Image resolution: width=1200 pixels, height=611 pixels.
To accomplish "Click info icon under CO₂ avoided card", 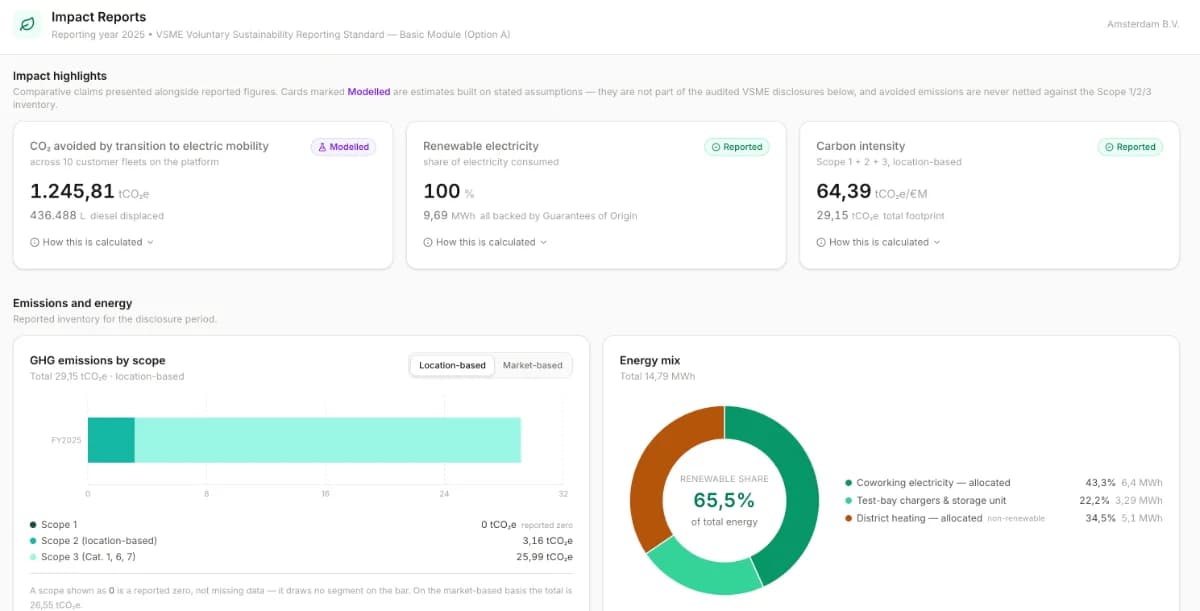I will 35,242.
